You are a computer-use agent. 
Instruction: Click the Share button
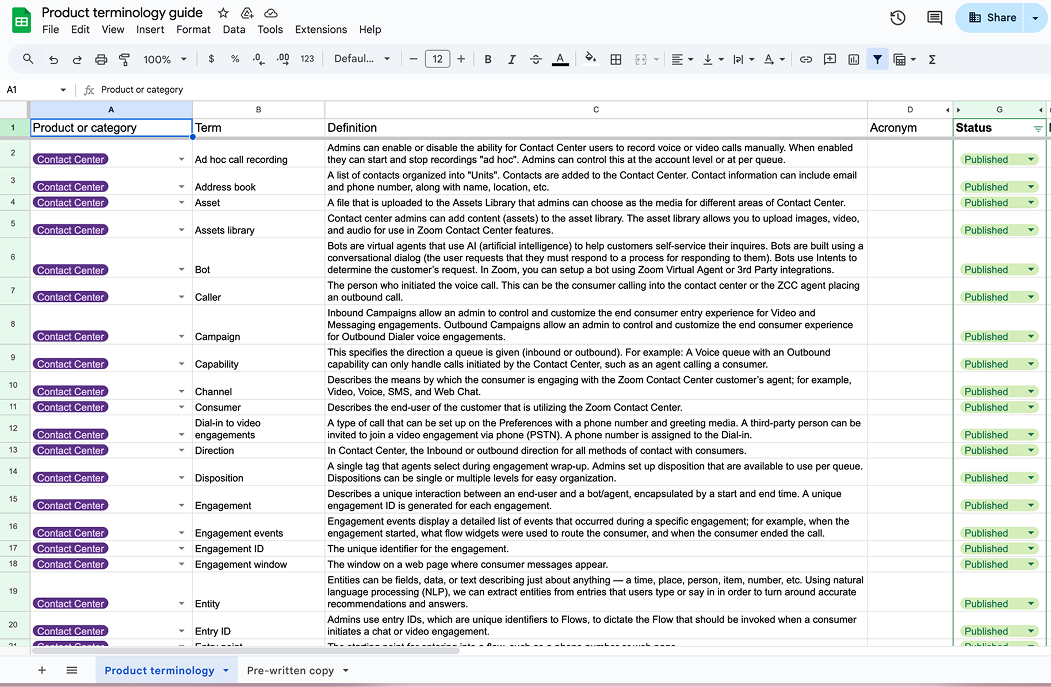(993, 17)
